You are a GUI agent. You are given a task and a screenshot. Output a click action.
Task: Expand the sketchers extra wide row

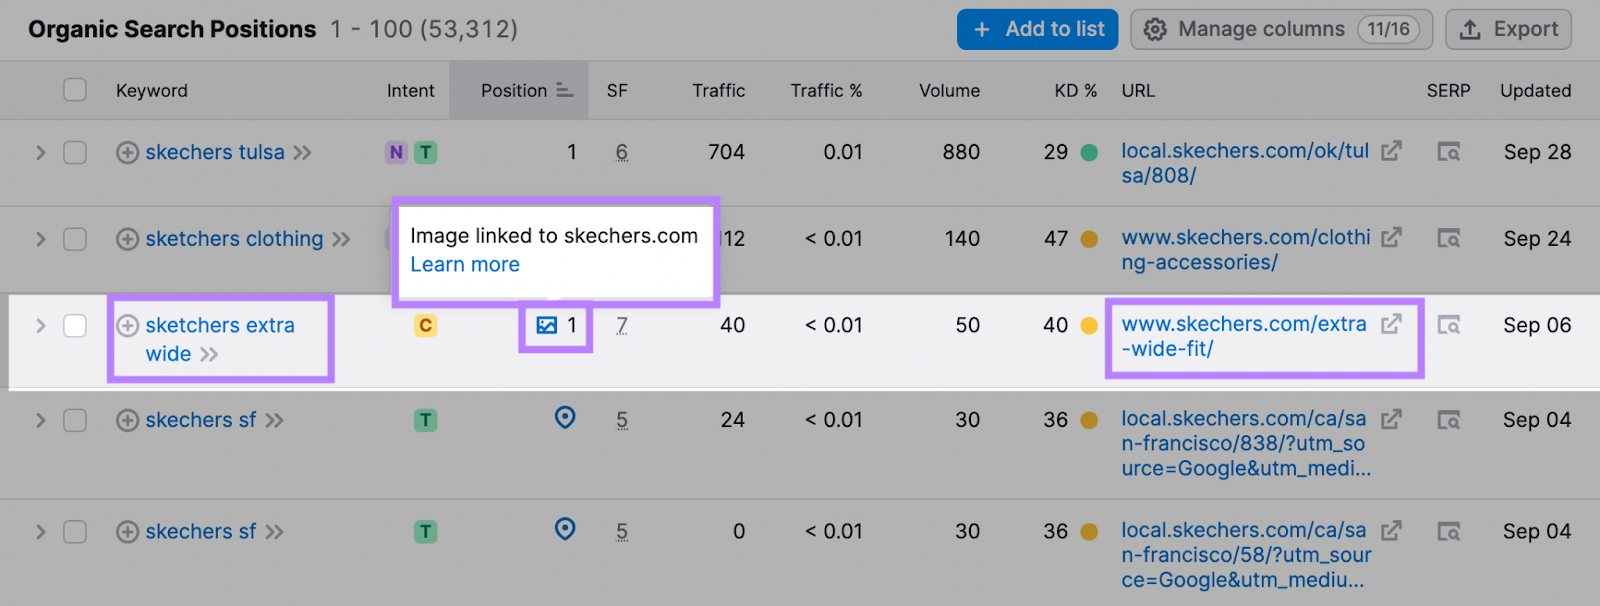click(41, 326)
